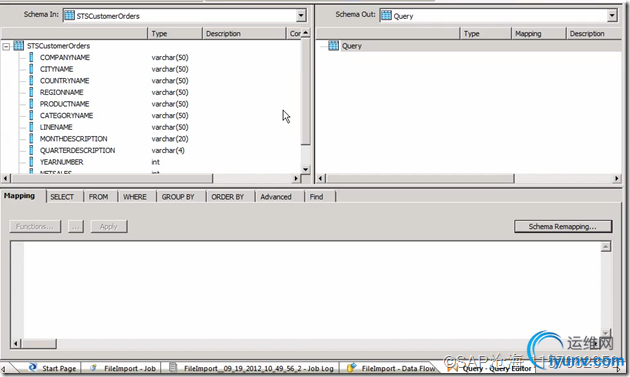Click Schema In horizontal scrollbar left arrow
630x377 pixels.
(x=5, y=178)
